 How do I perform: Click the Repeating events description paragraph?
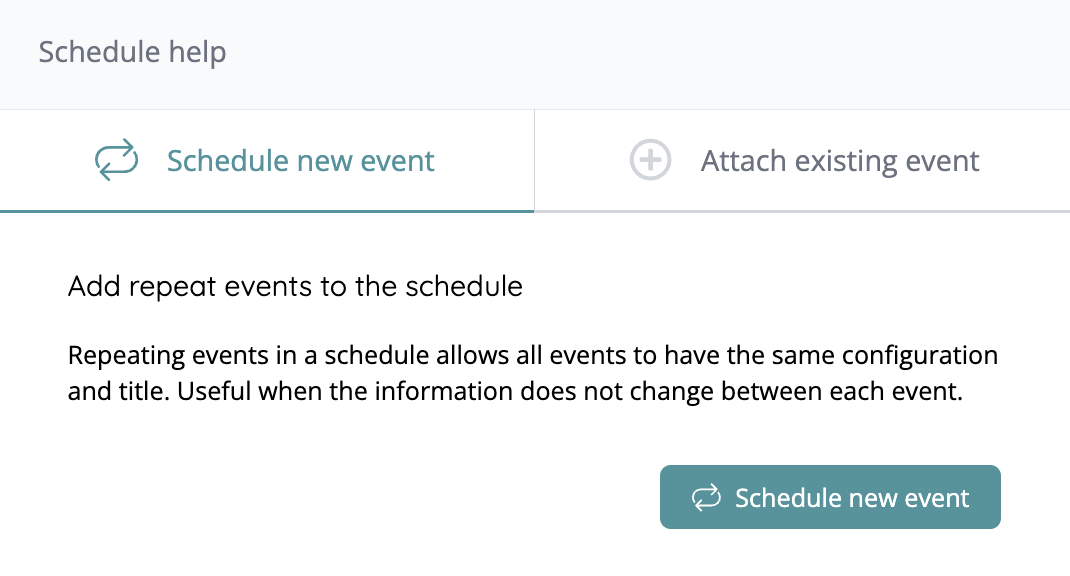[x=532, y=373]
